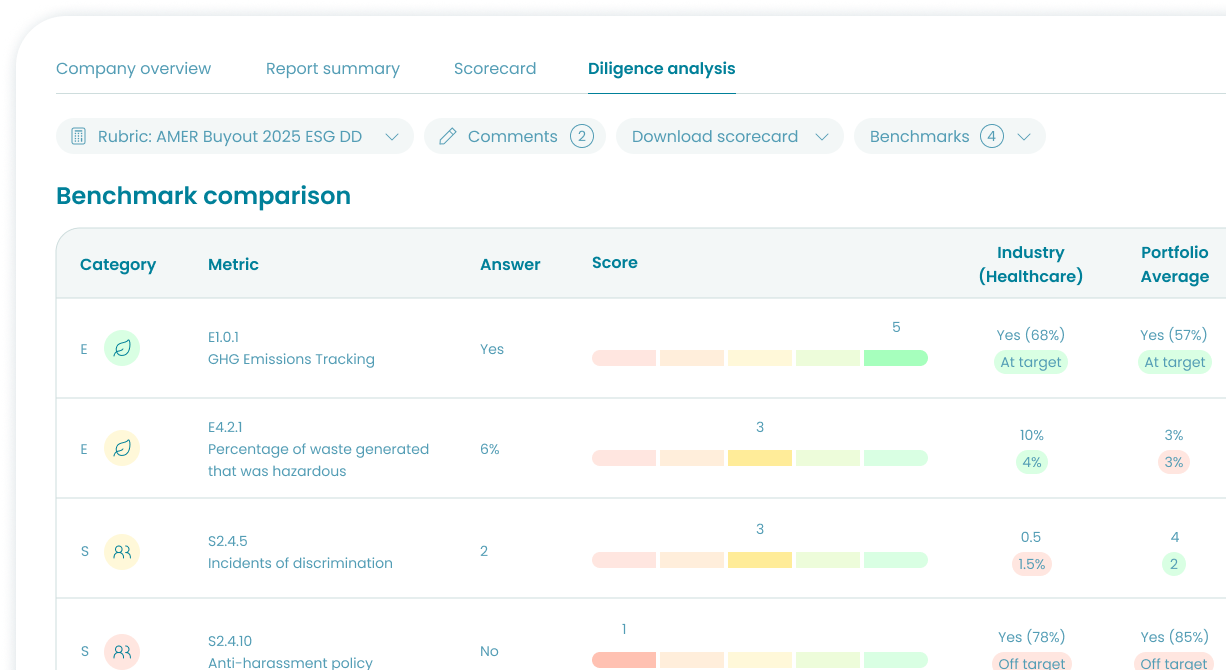Click the people icon for Incidents of discrimination
This screenshot has height=670, width=1226.
pyautogui.click(x=122, y=551)
